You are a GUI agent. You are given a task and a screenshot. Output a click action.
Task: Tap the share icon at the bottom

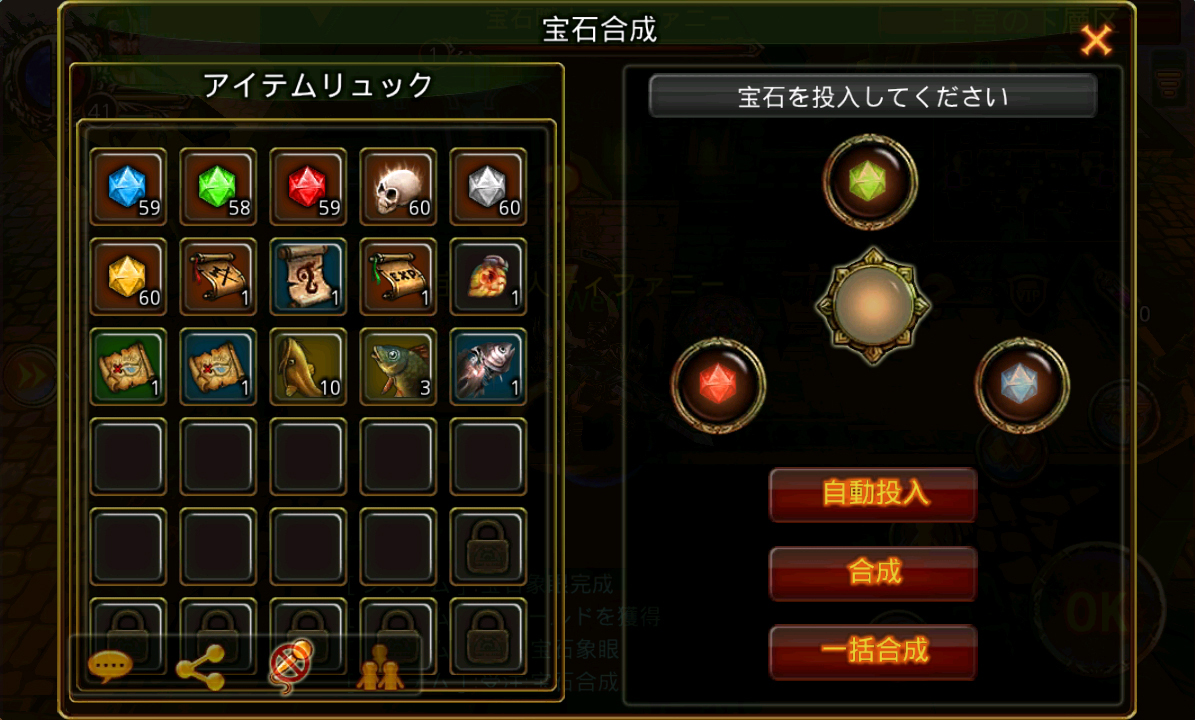point(200,667)
